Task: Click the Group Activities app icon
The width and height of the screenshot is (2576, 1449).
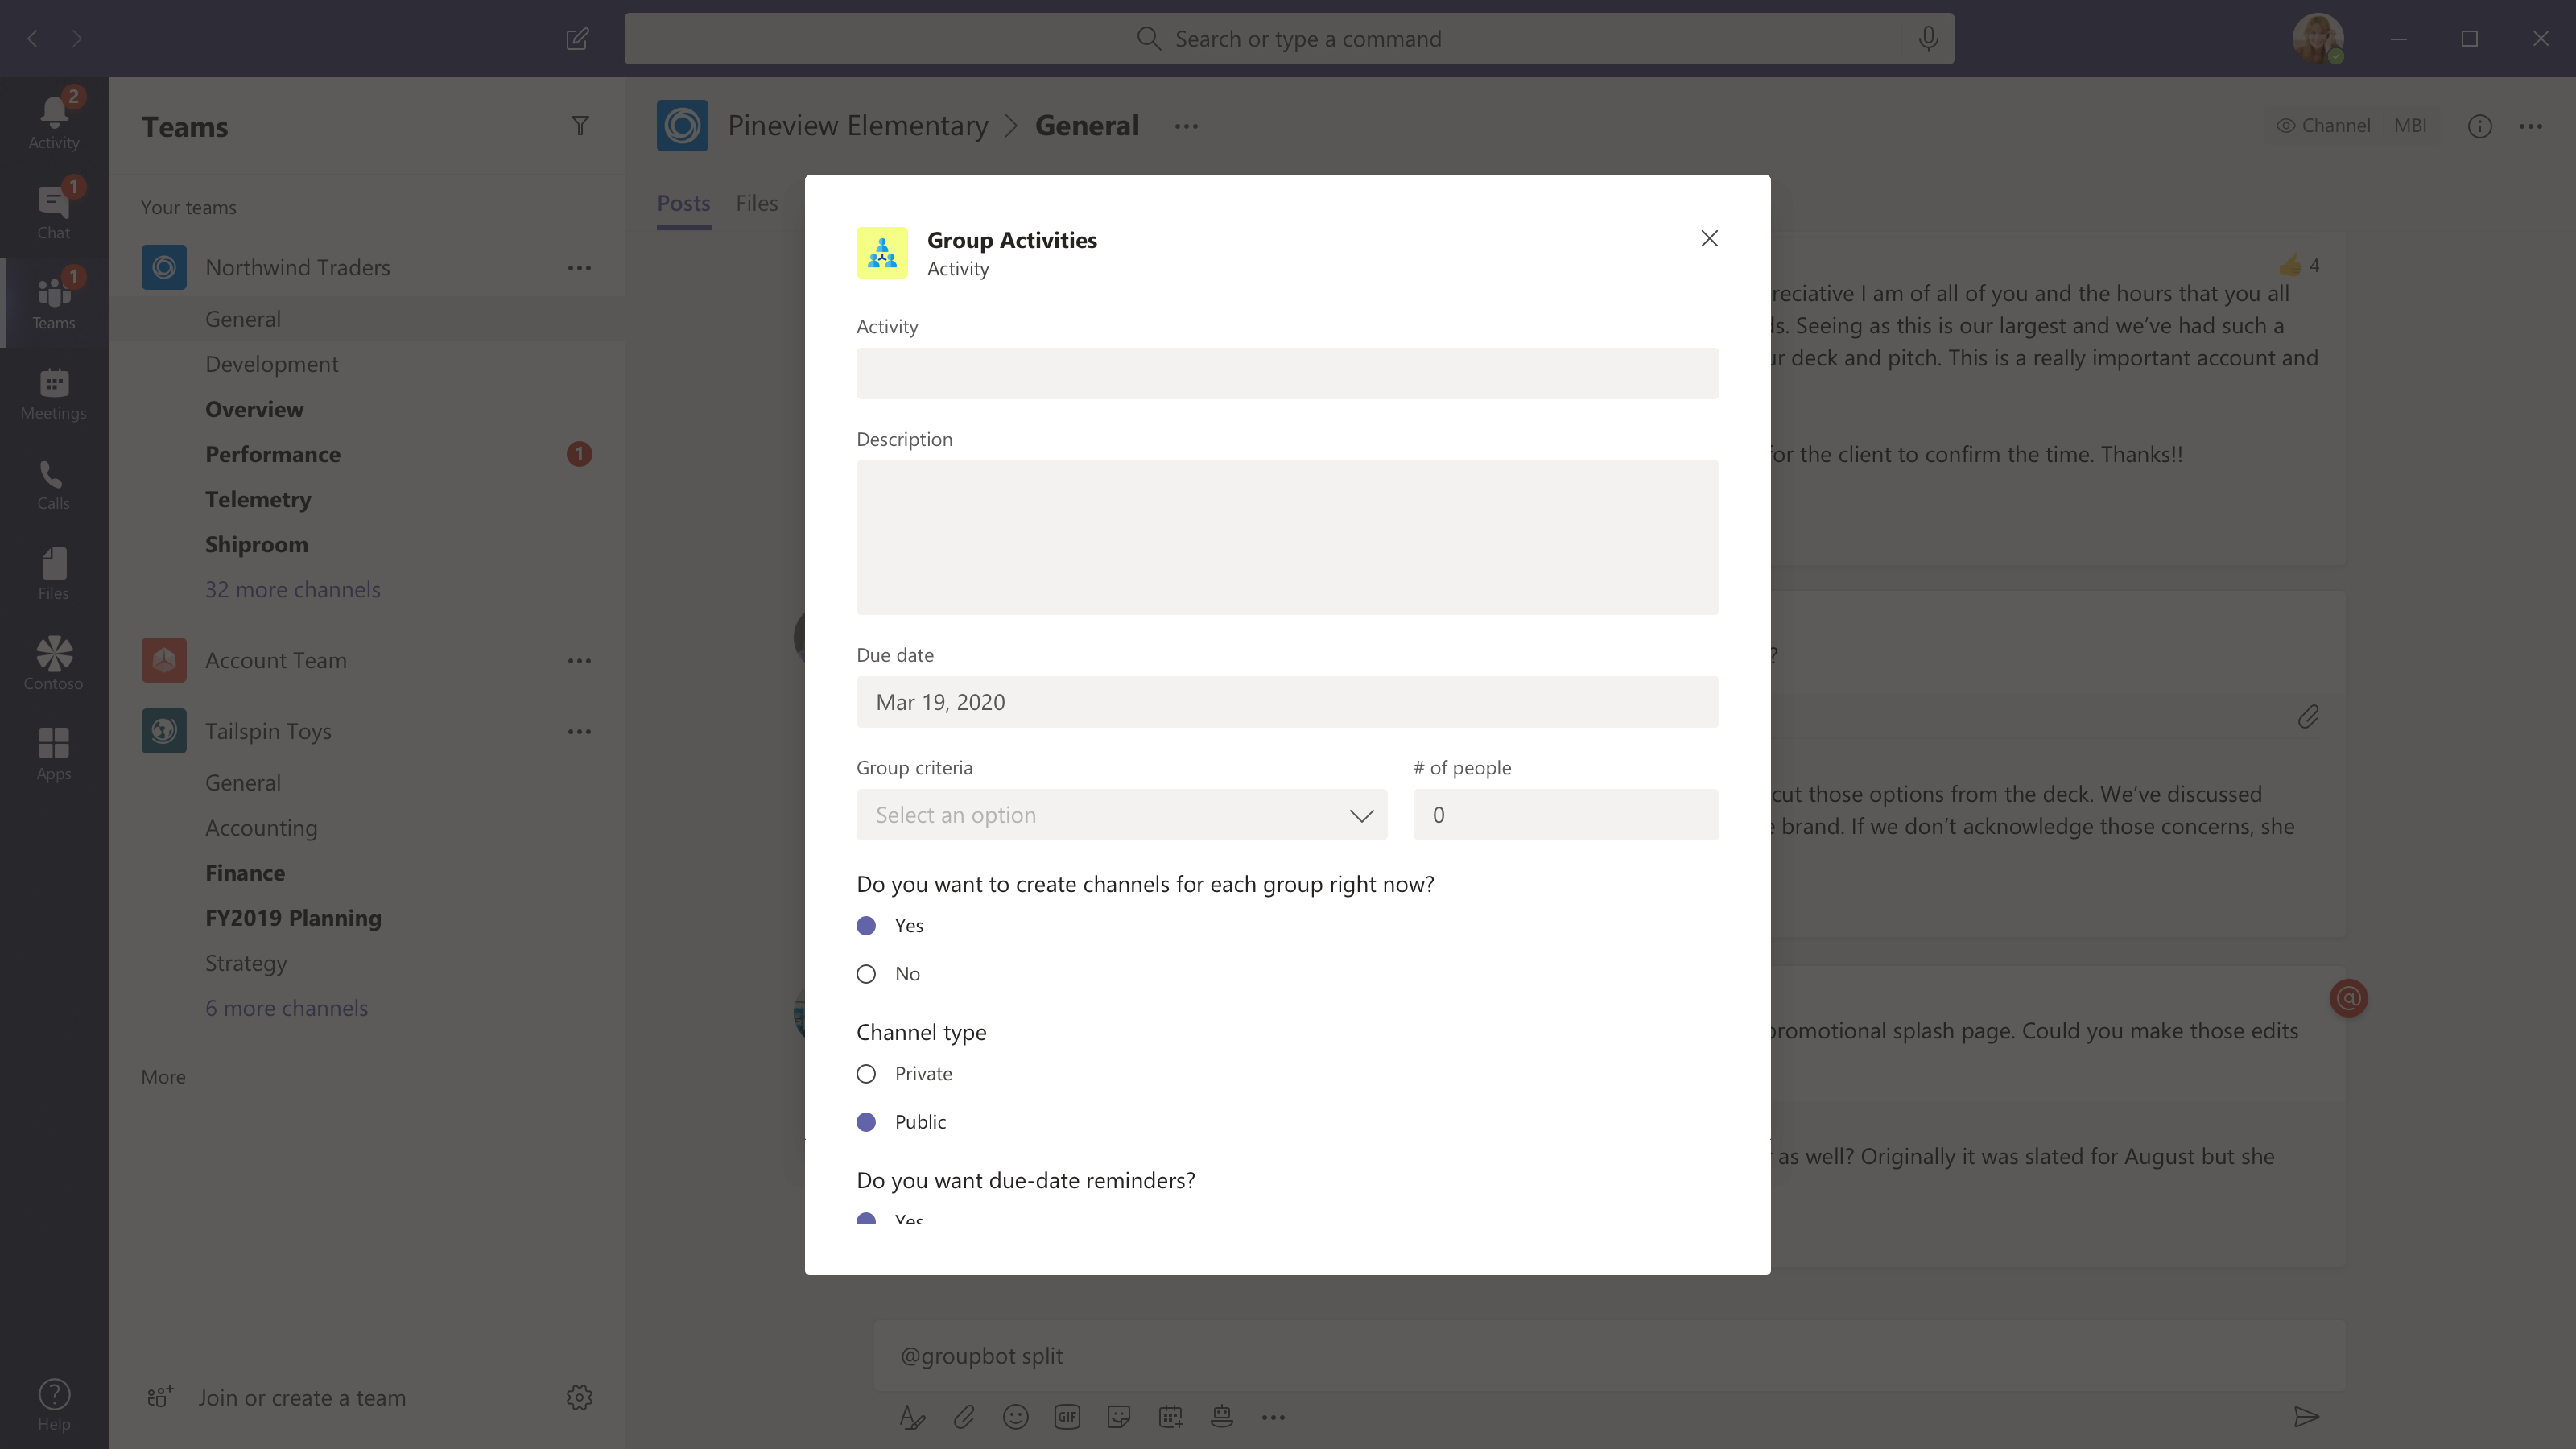Action: click(881, 253)
